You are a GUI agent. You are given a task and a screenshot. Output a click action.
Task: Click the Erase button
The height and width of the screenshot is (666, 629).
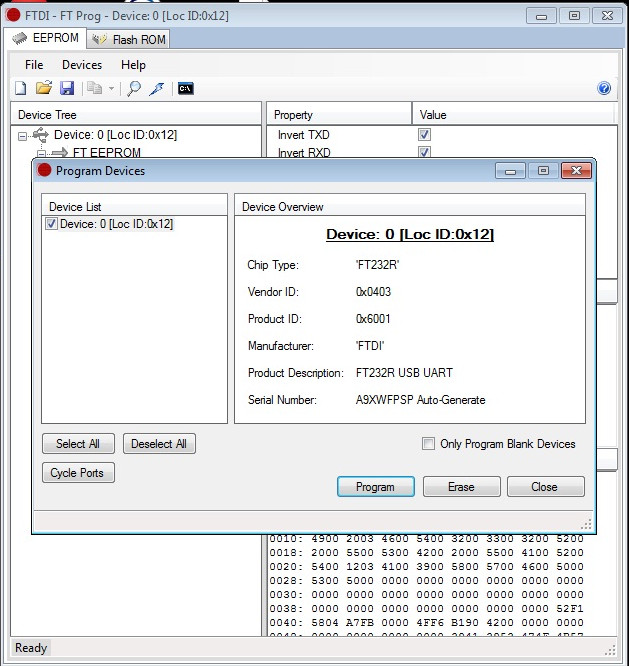tap(462, 487)
